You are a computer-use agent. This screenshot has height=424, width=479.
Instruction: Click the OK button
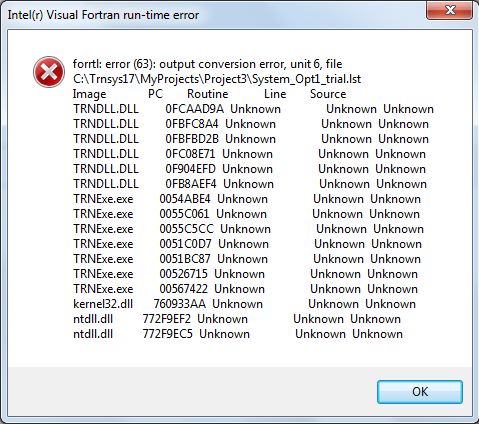pyautogui.click(x=420, y=392)
